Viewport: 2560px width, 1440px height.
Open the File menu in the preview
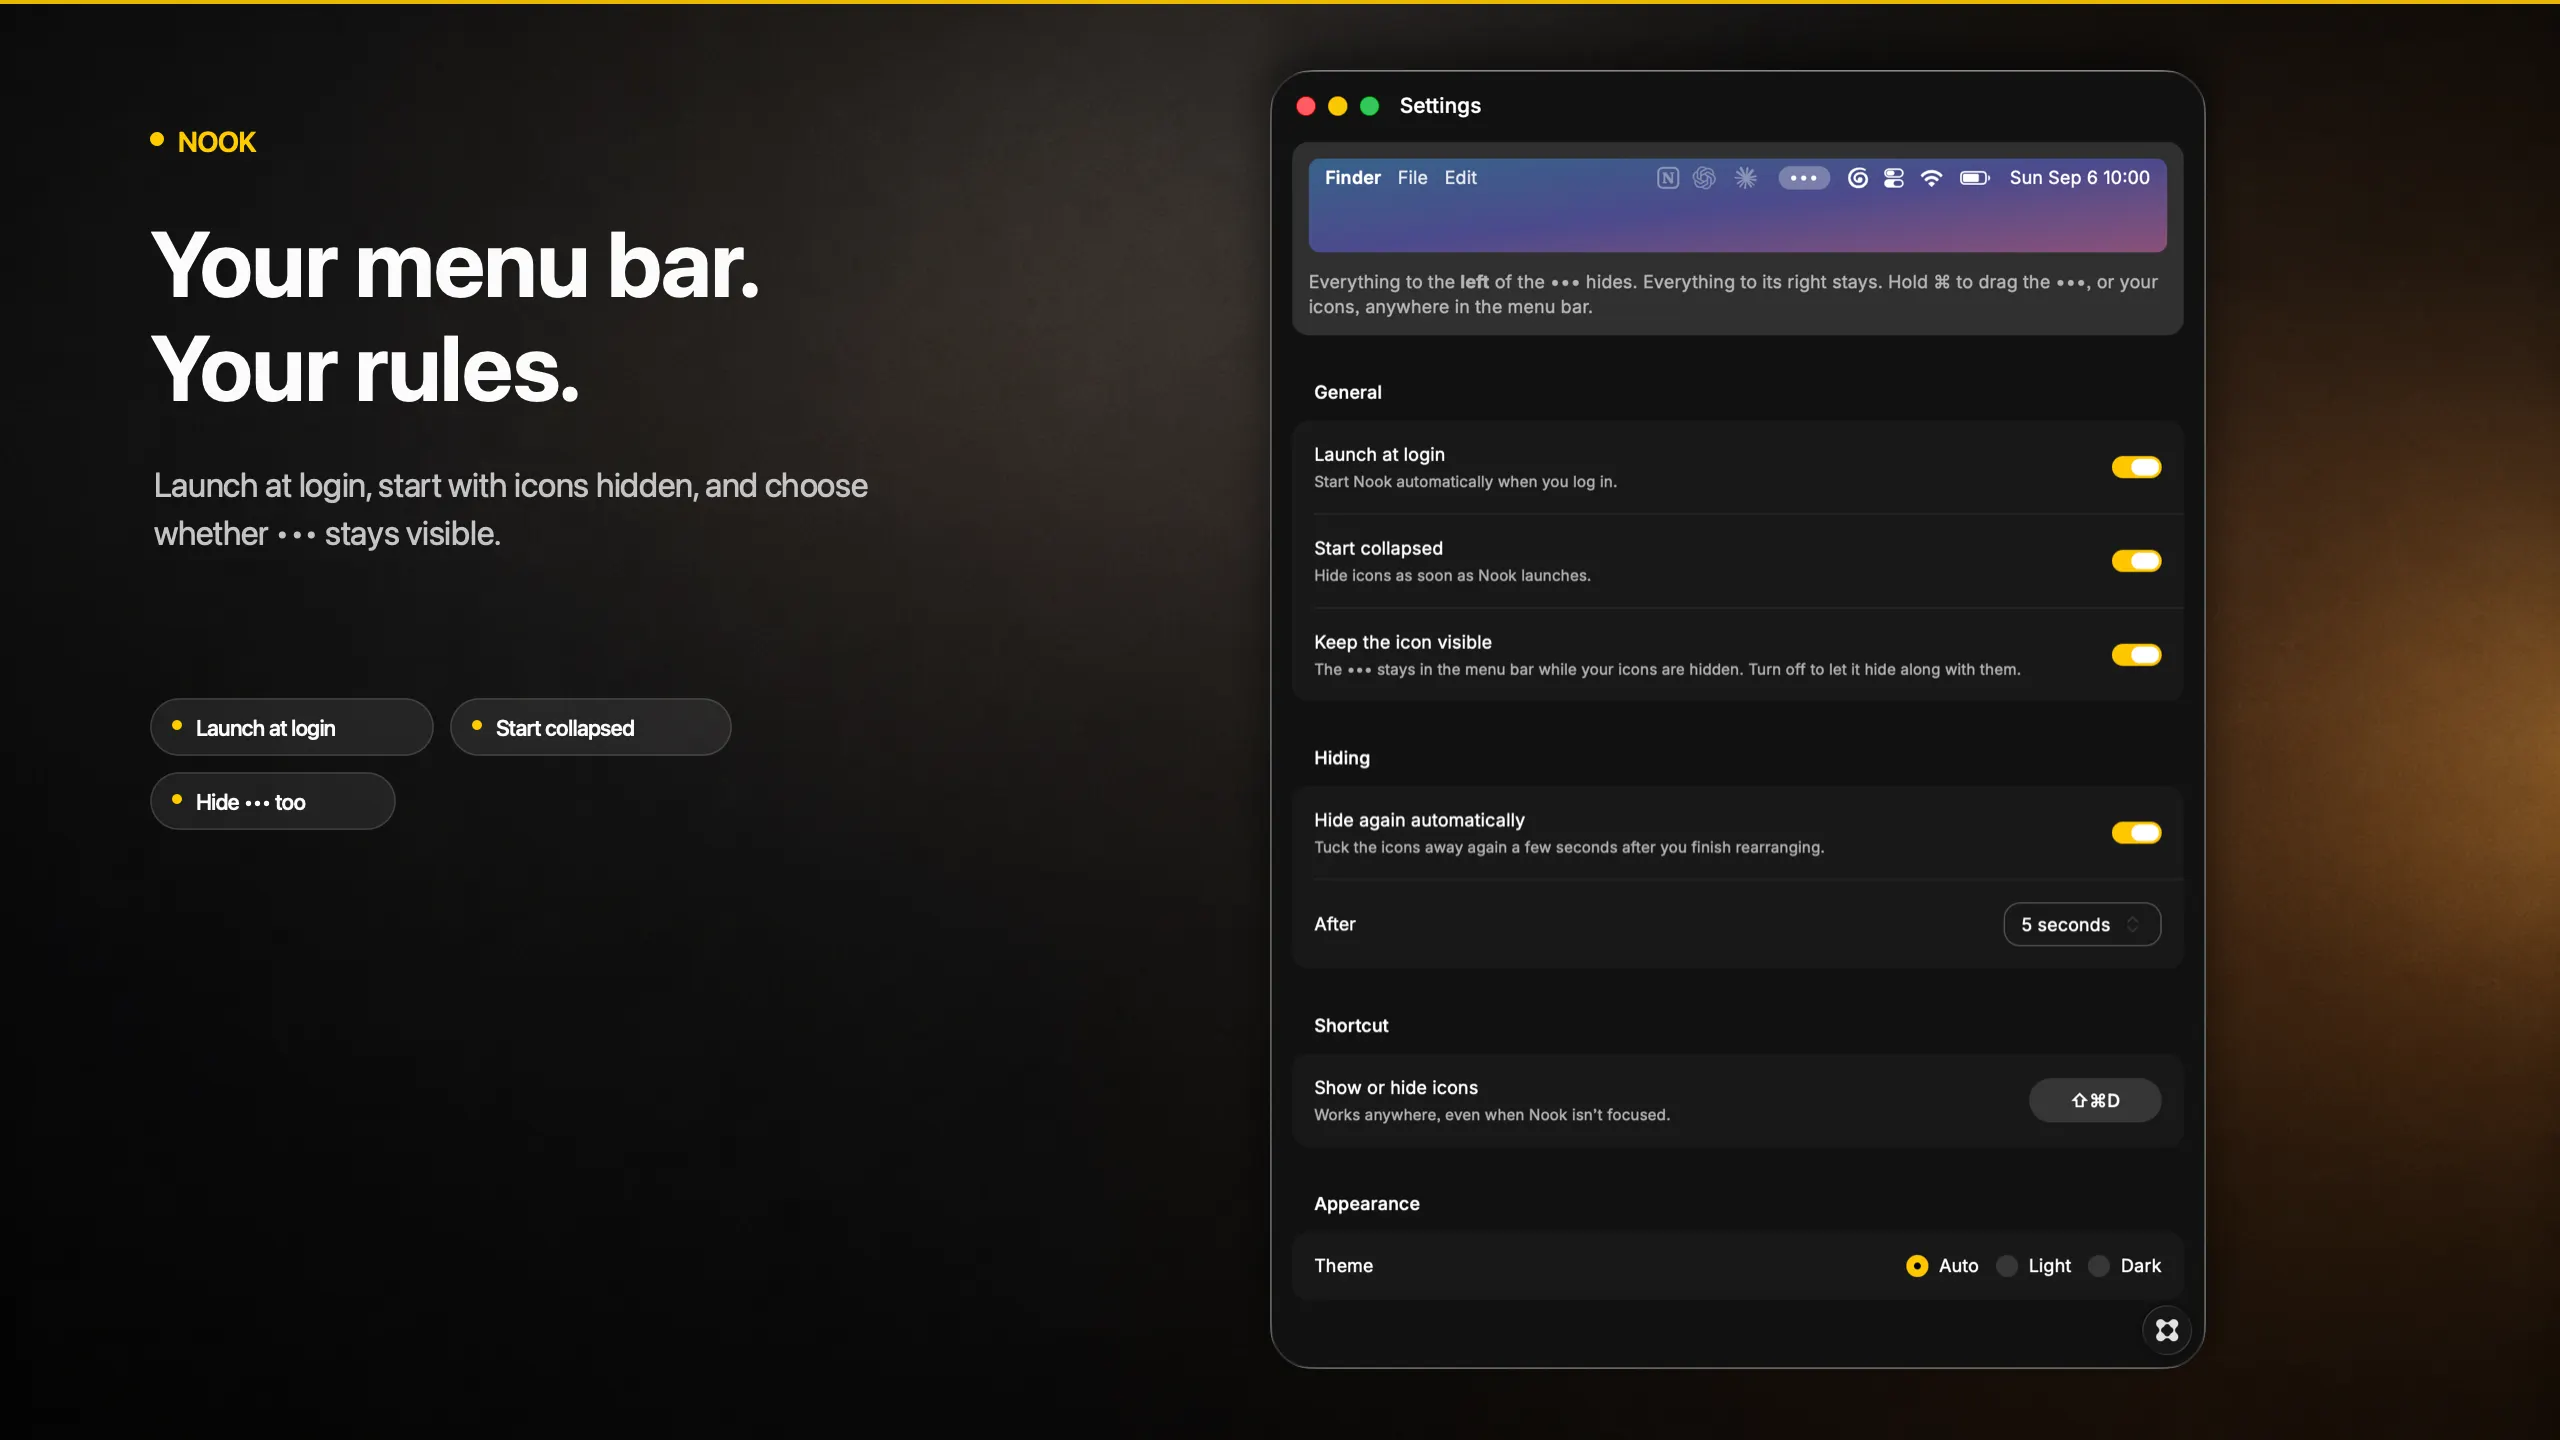pos(1412,178)
